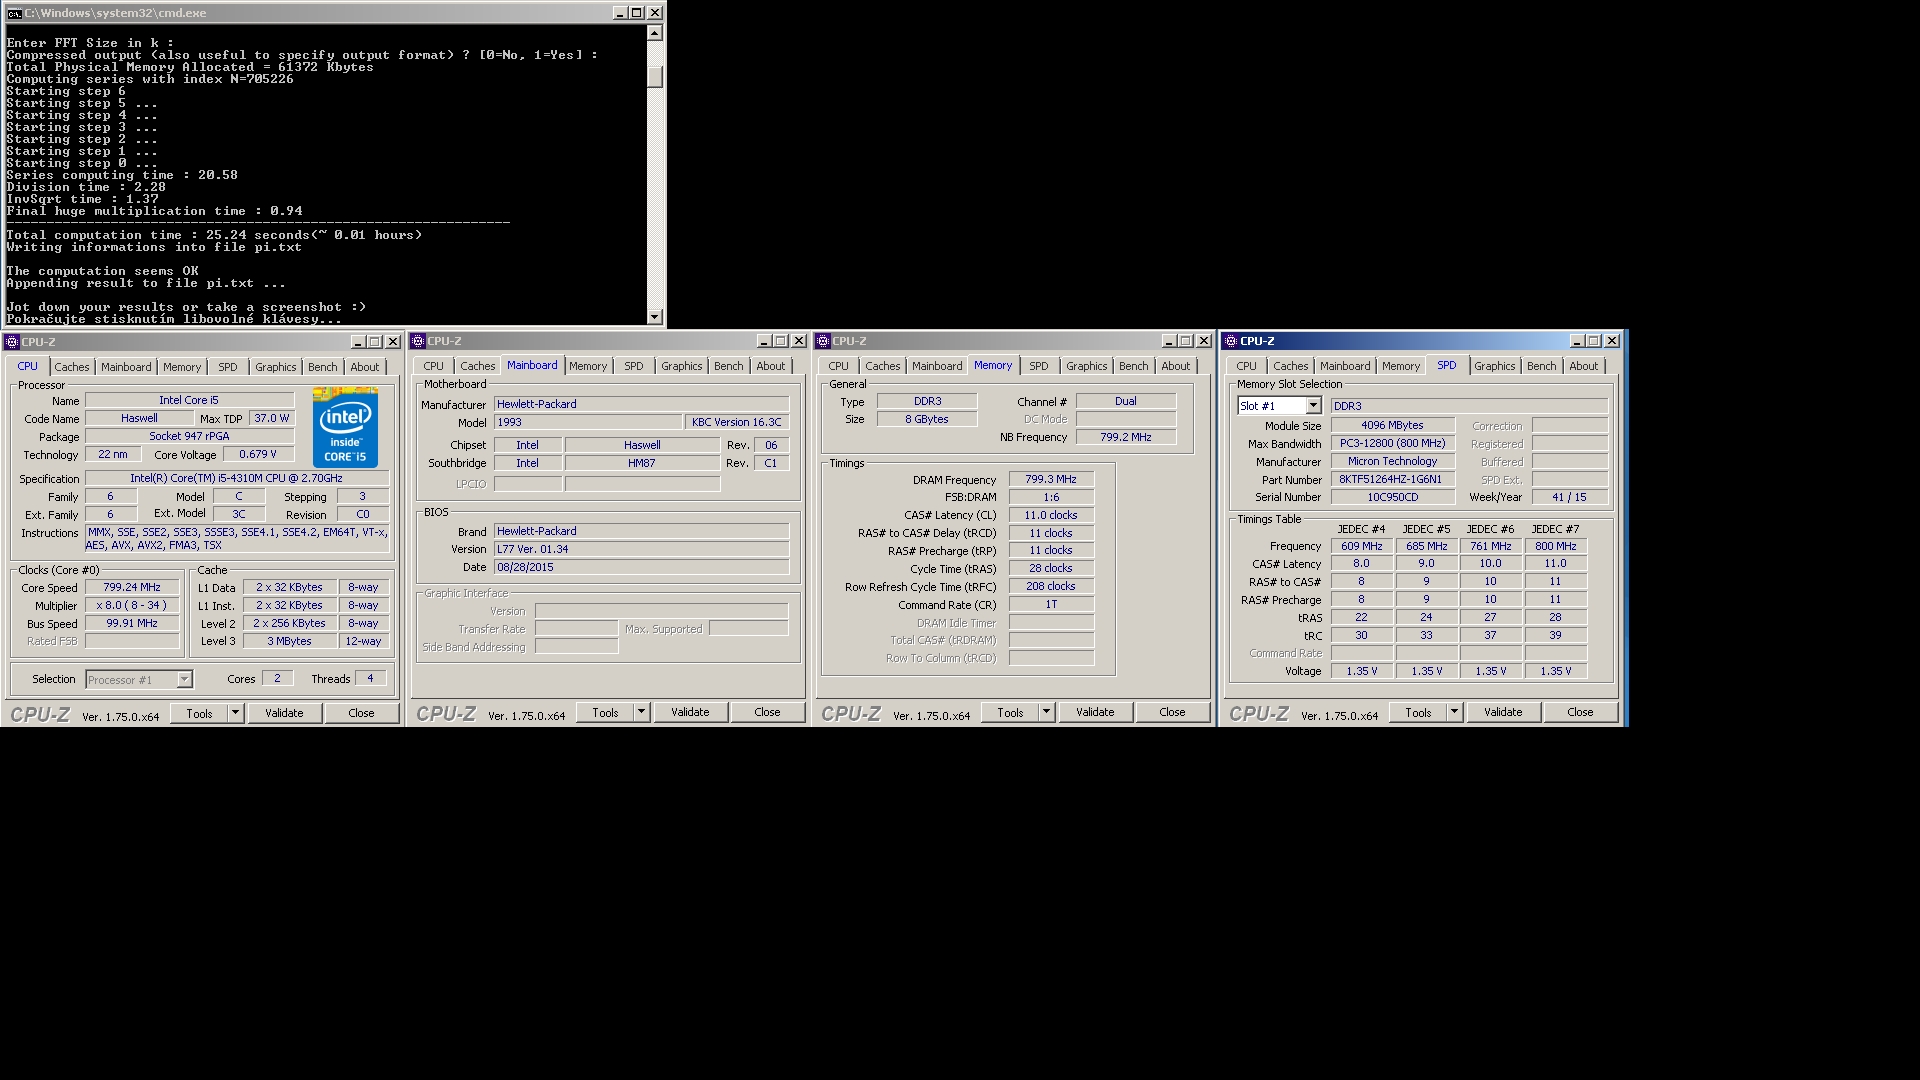Click Validate button in CPU window
This screenshot has width=1920, height=1080.
tap(284, 713)
